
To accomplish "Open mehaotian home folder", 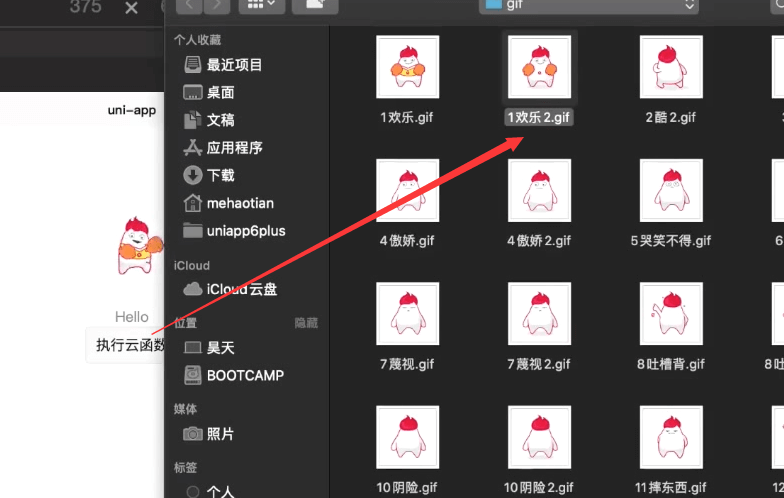I will click(x=228, y=203).
